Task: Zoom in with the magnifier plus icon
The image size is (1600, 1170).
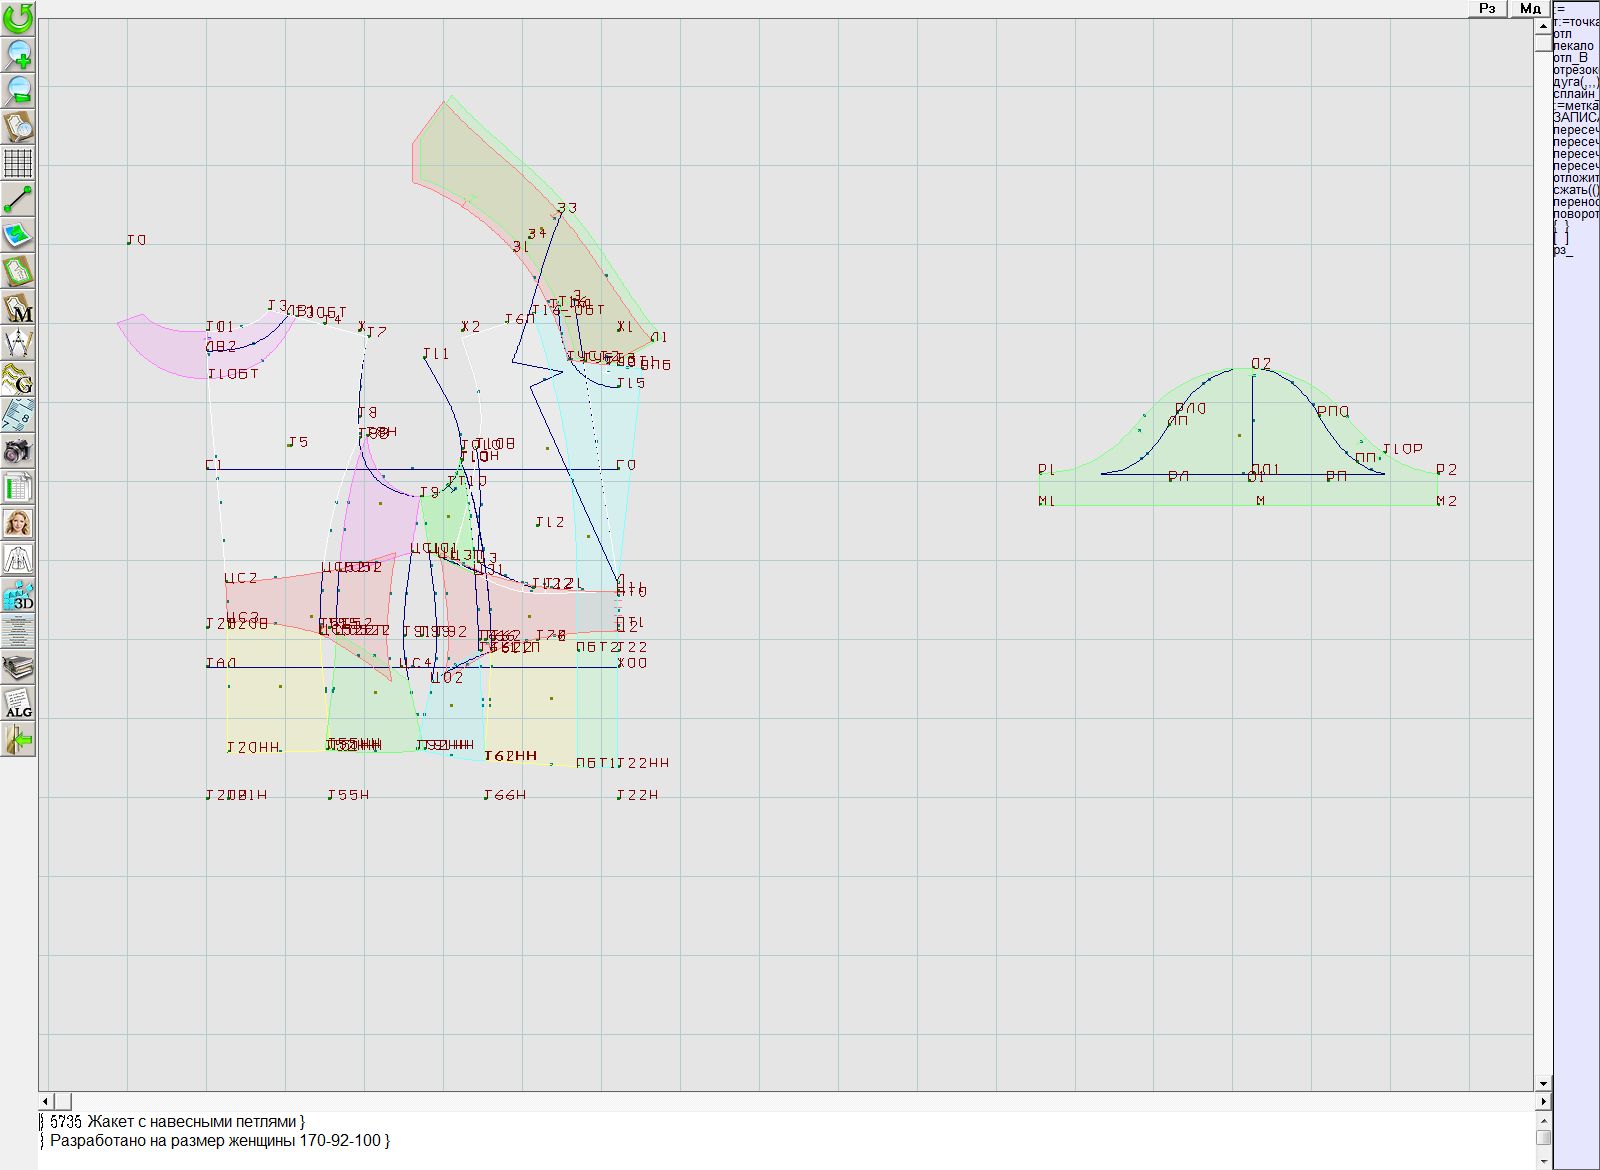Action: coord(18,54)
